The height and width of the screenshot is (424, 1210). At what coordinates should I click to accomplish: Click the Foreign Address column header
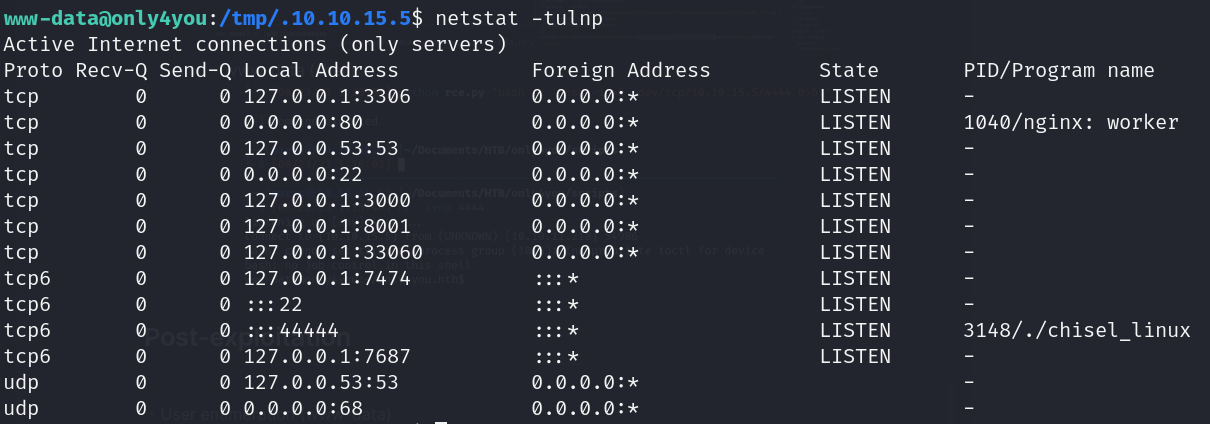(620, 71)
